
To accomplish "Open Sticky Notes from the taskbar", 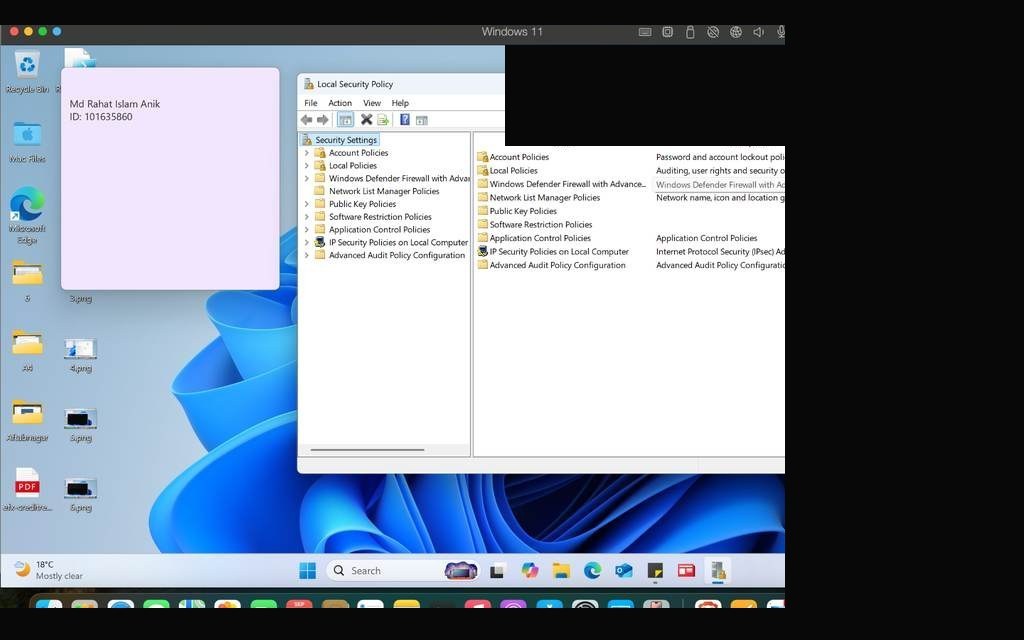I will click(655, 571).
